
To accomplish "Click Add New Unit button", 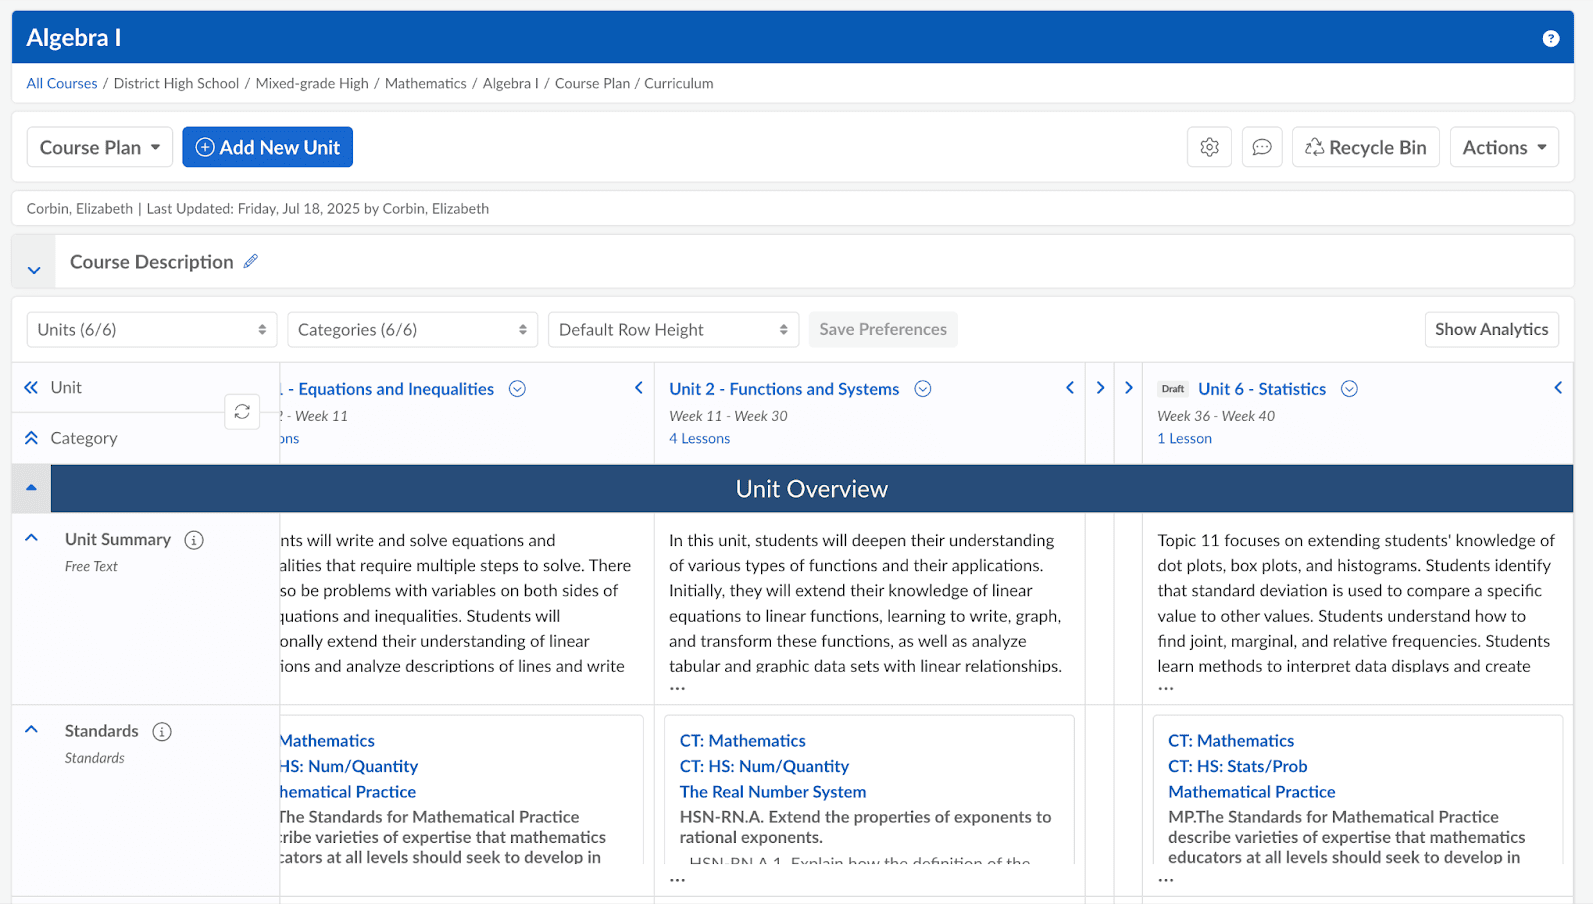I will (x=267, y=147).
